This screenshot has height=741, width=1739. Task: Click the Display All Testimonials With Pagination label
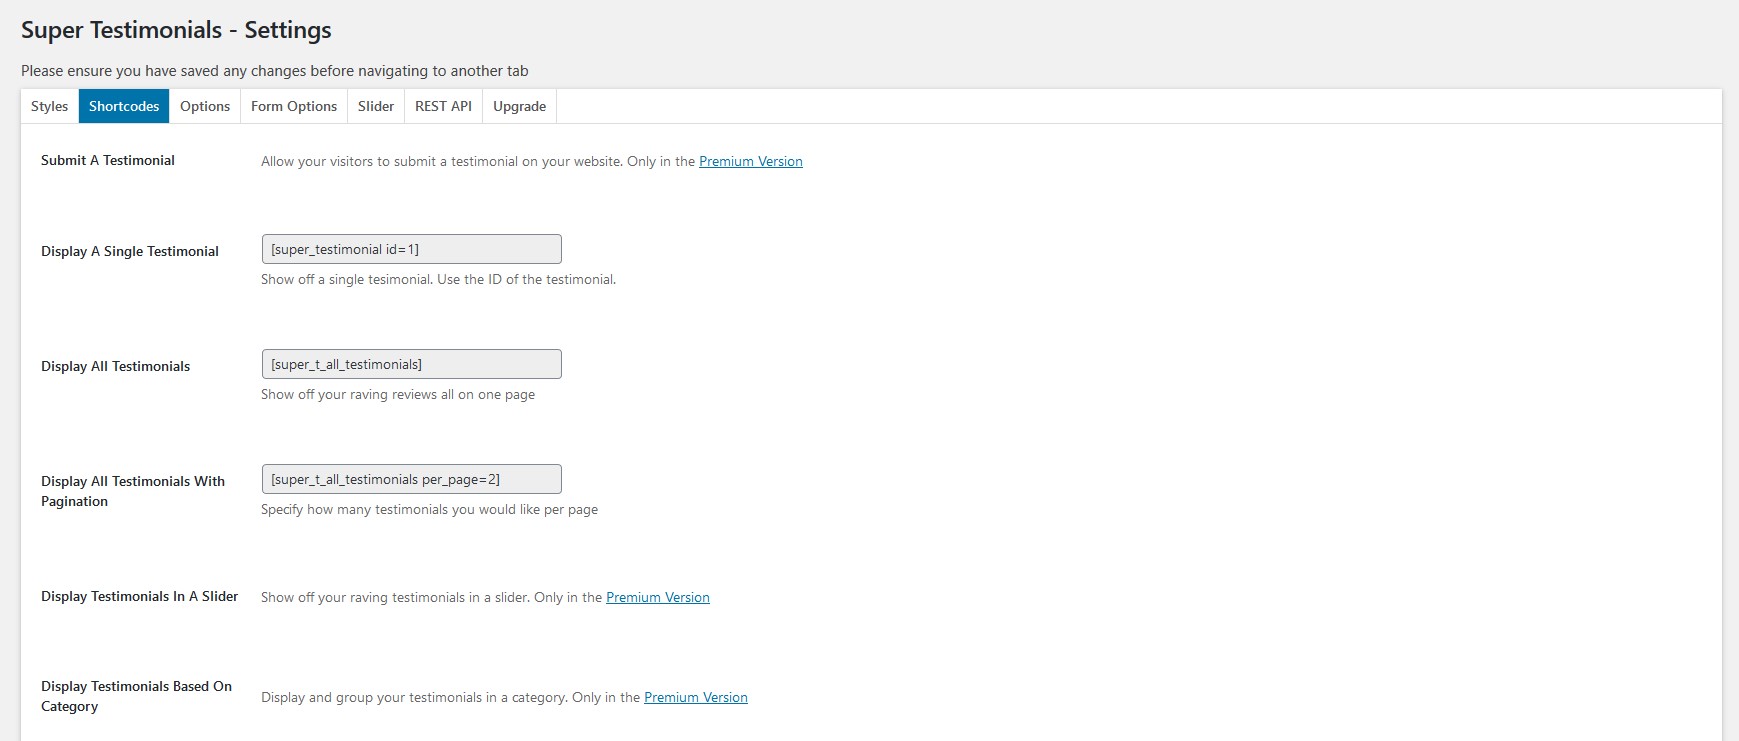click(133, 491)
